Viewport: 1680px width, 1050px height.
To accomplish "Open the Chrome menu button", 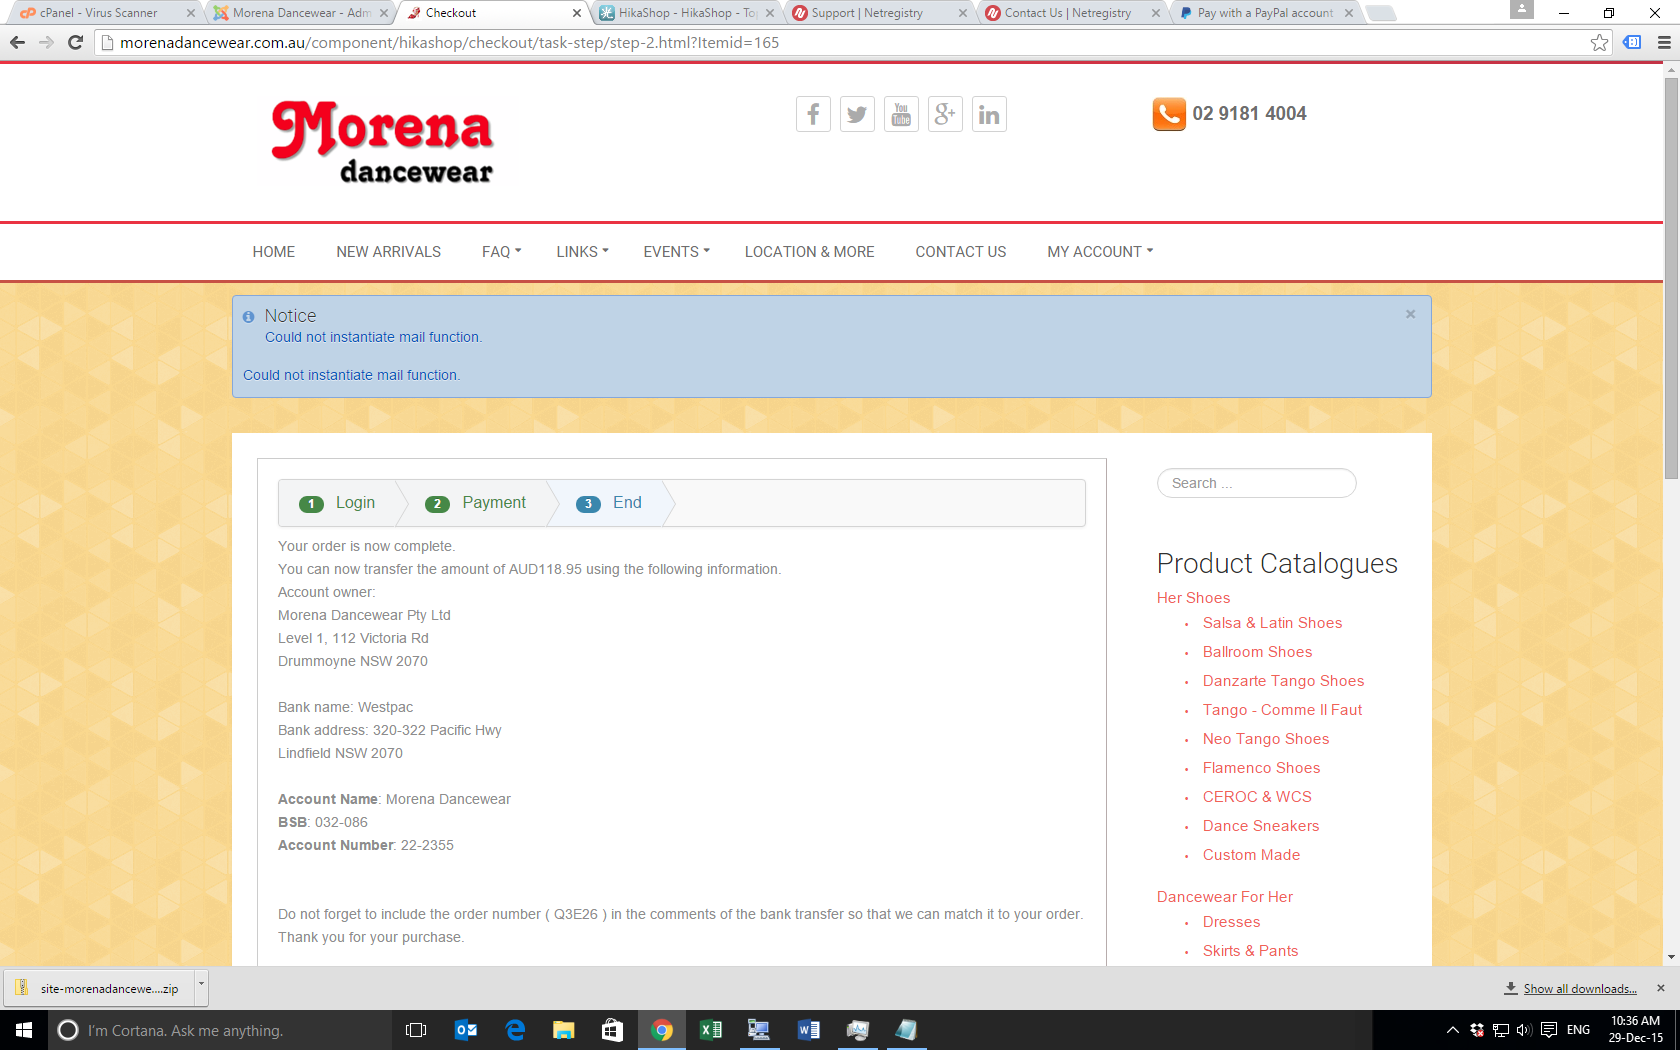I will 1664,42.
